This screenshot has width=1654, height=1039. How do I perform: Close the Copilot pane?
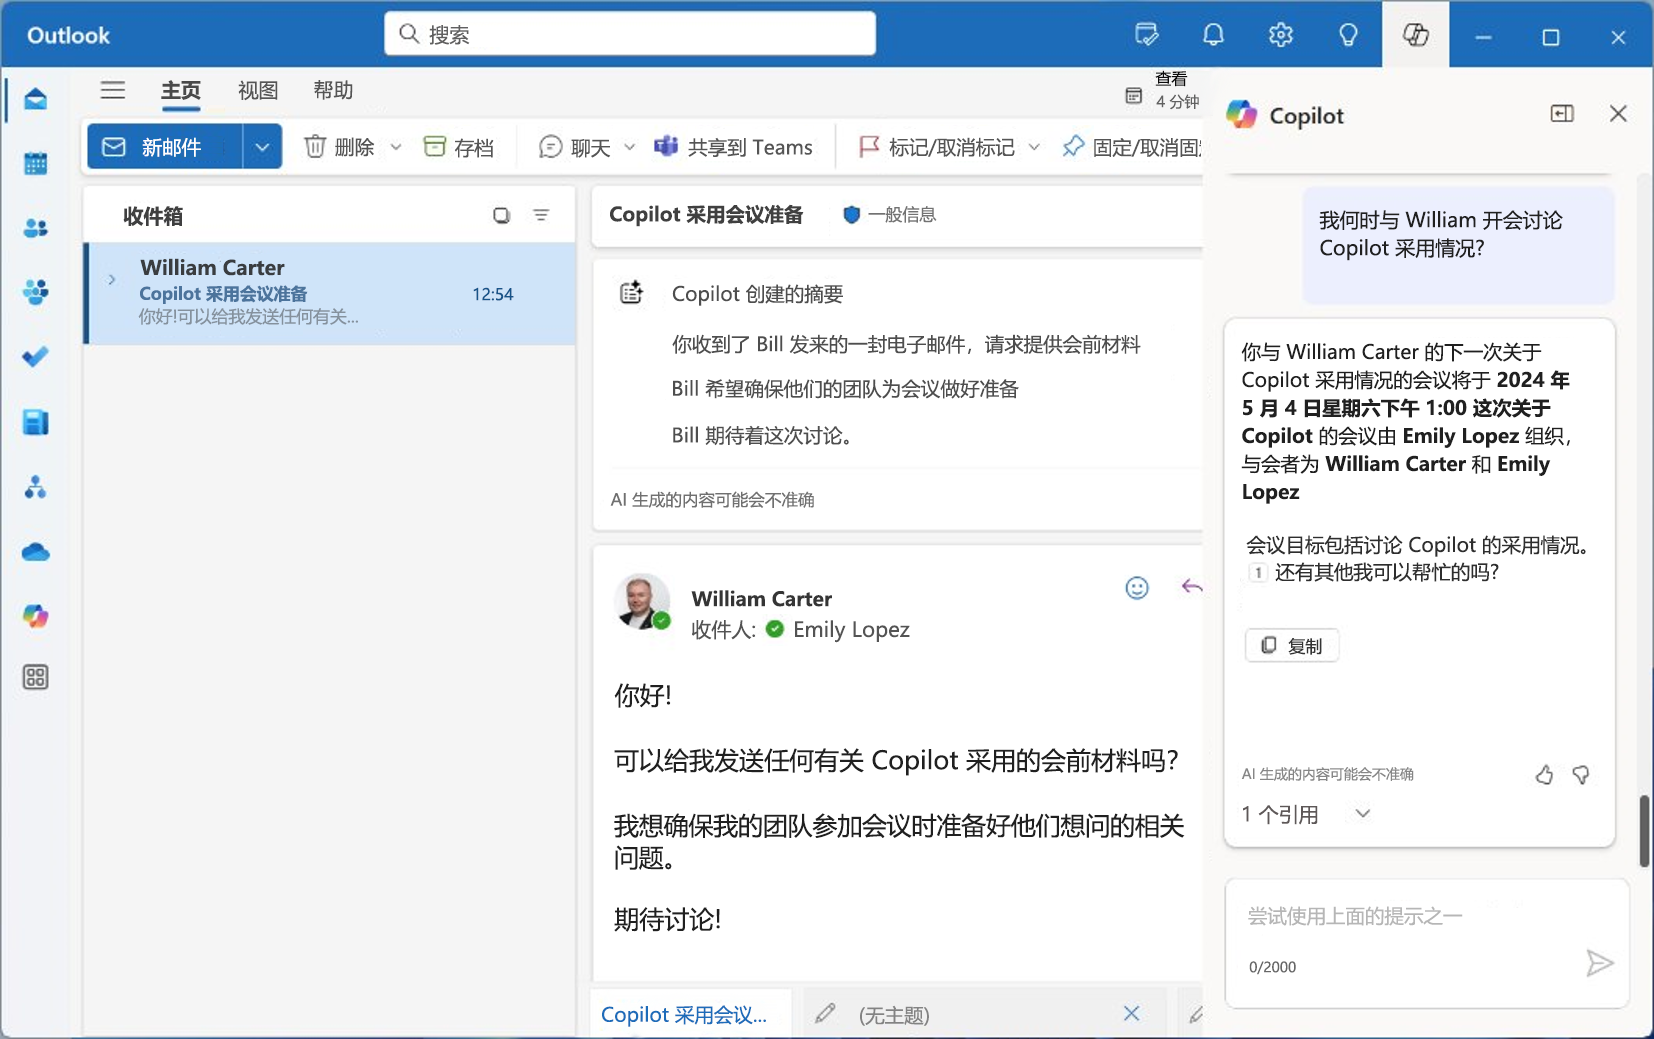tap(1618, 114)
